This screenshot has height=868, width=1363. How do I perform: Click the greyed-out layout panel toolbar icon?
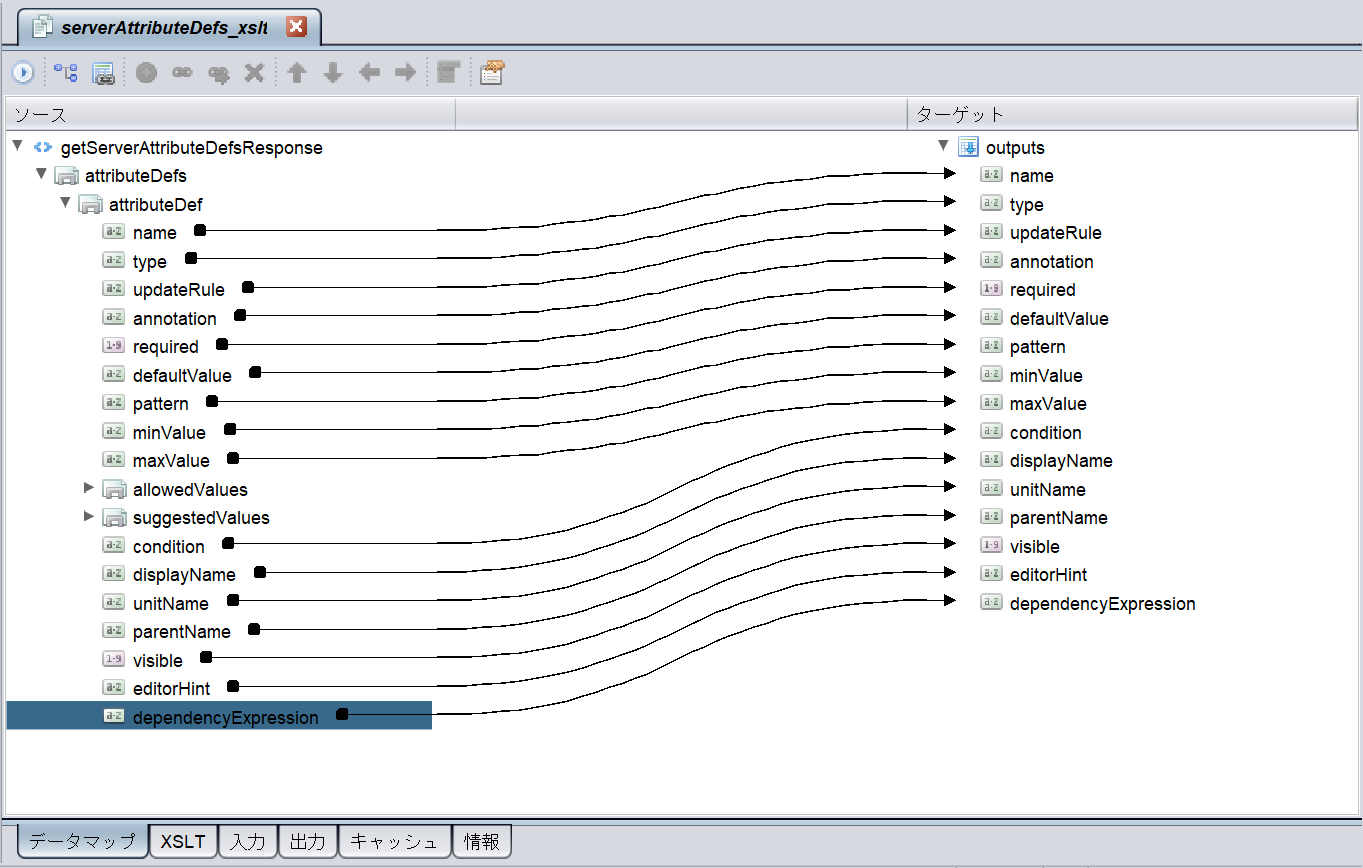click(448, 72)
